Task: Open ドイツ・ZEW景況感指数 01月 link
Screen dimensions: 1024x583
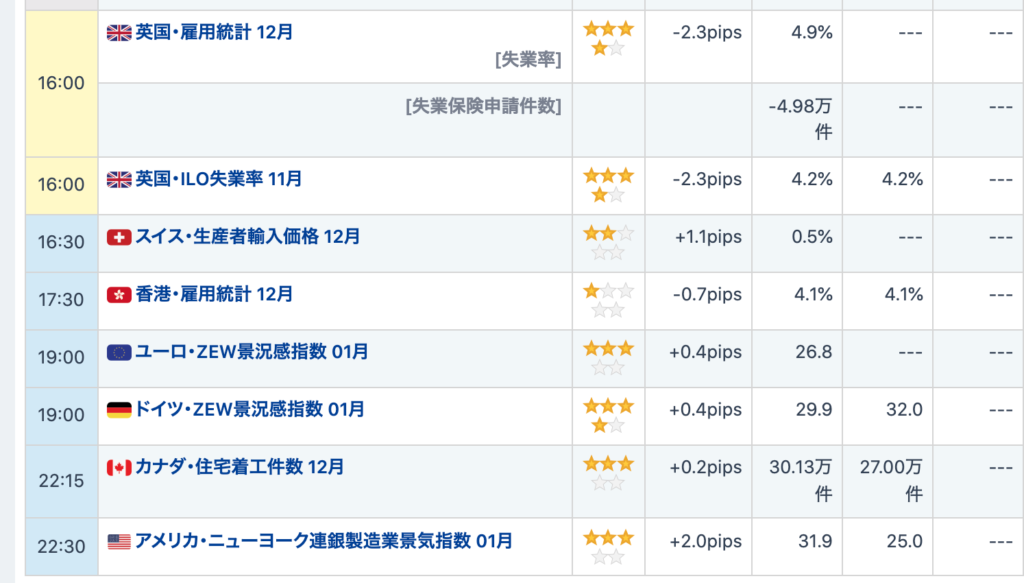Action: click(x=249, y=410)
